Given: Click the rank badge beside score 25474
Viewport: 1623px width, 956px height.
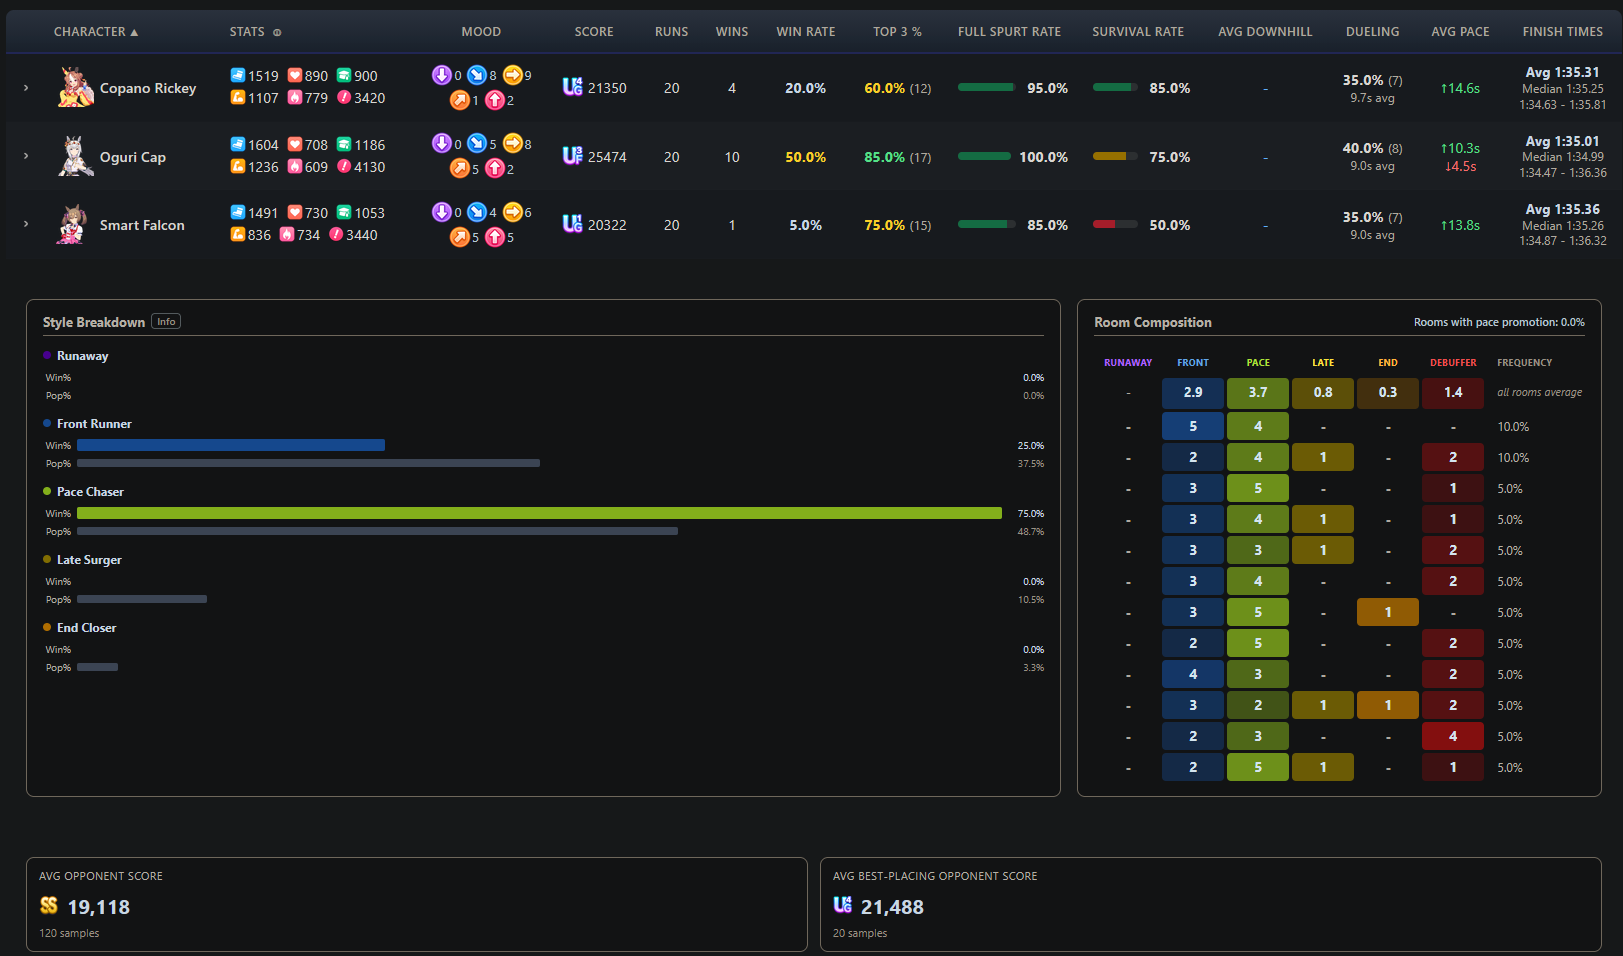Looking at the screenshot, I should (572, 155).
